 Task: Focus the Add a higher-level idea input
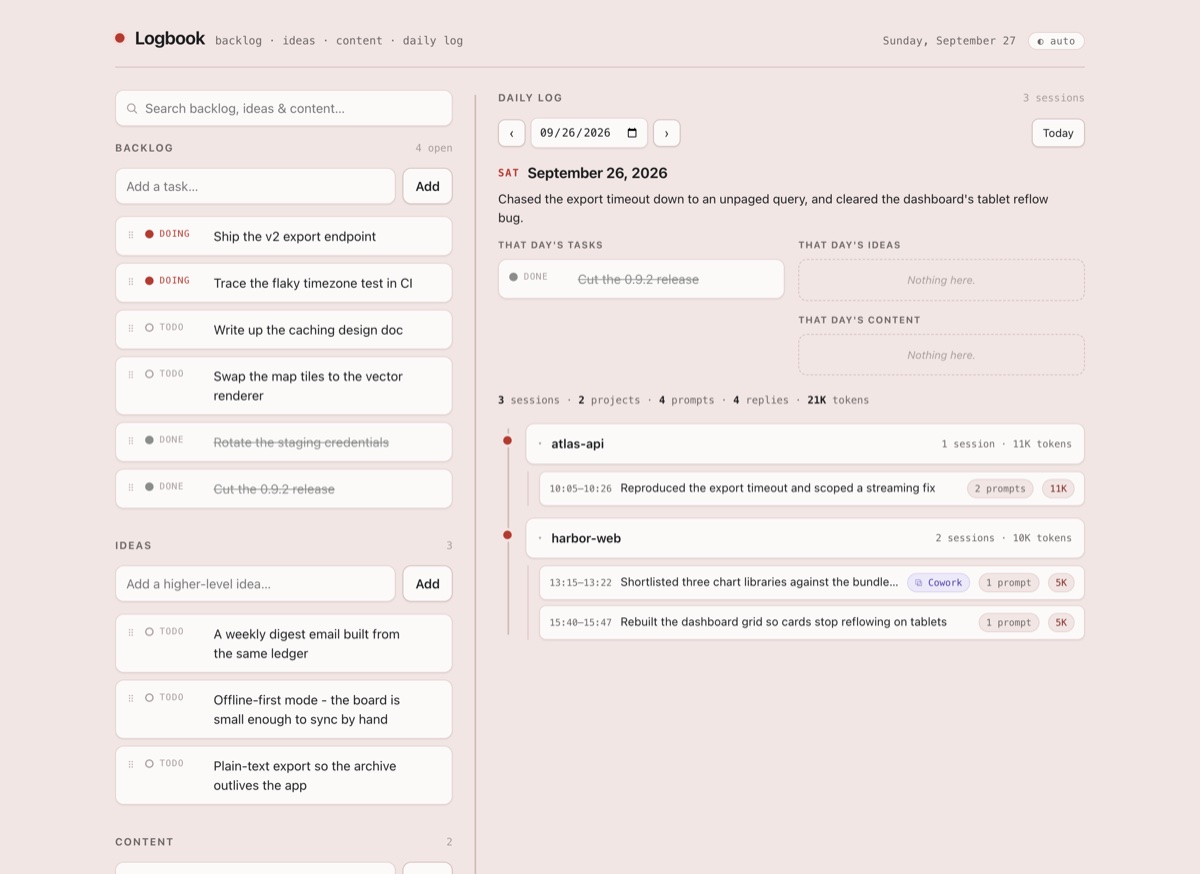(x=255, y=584)
